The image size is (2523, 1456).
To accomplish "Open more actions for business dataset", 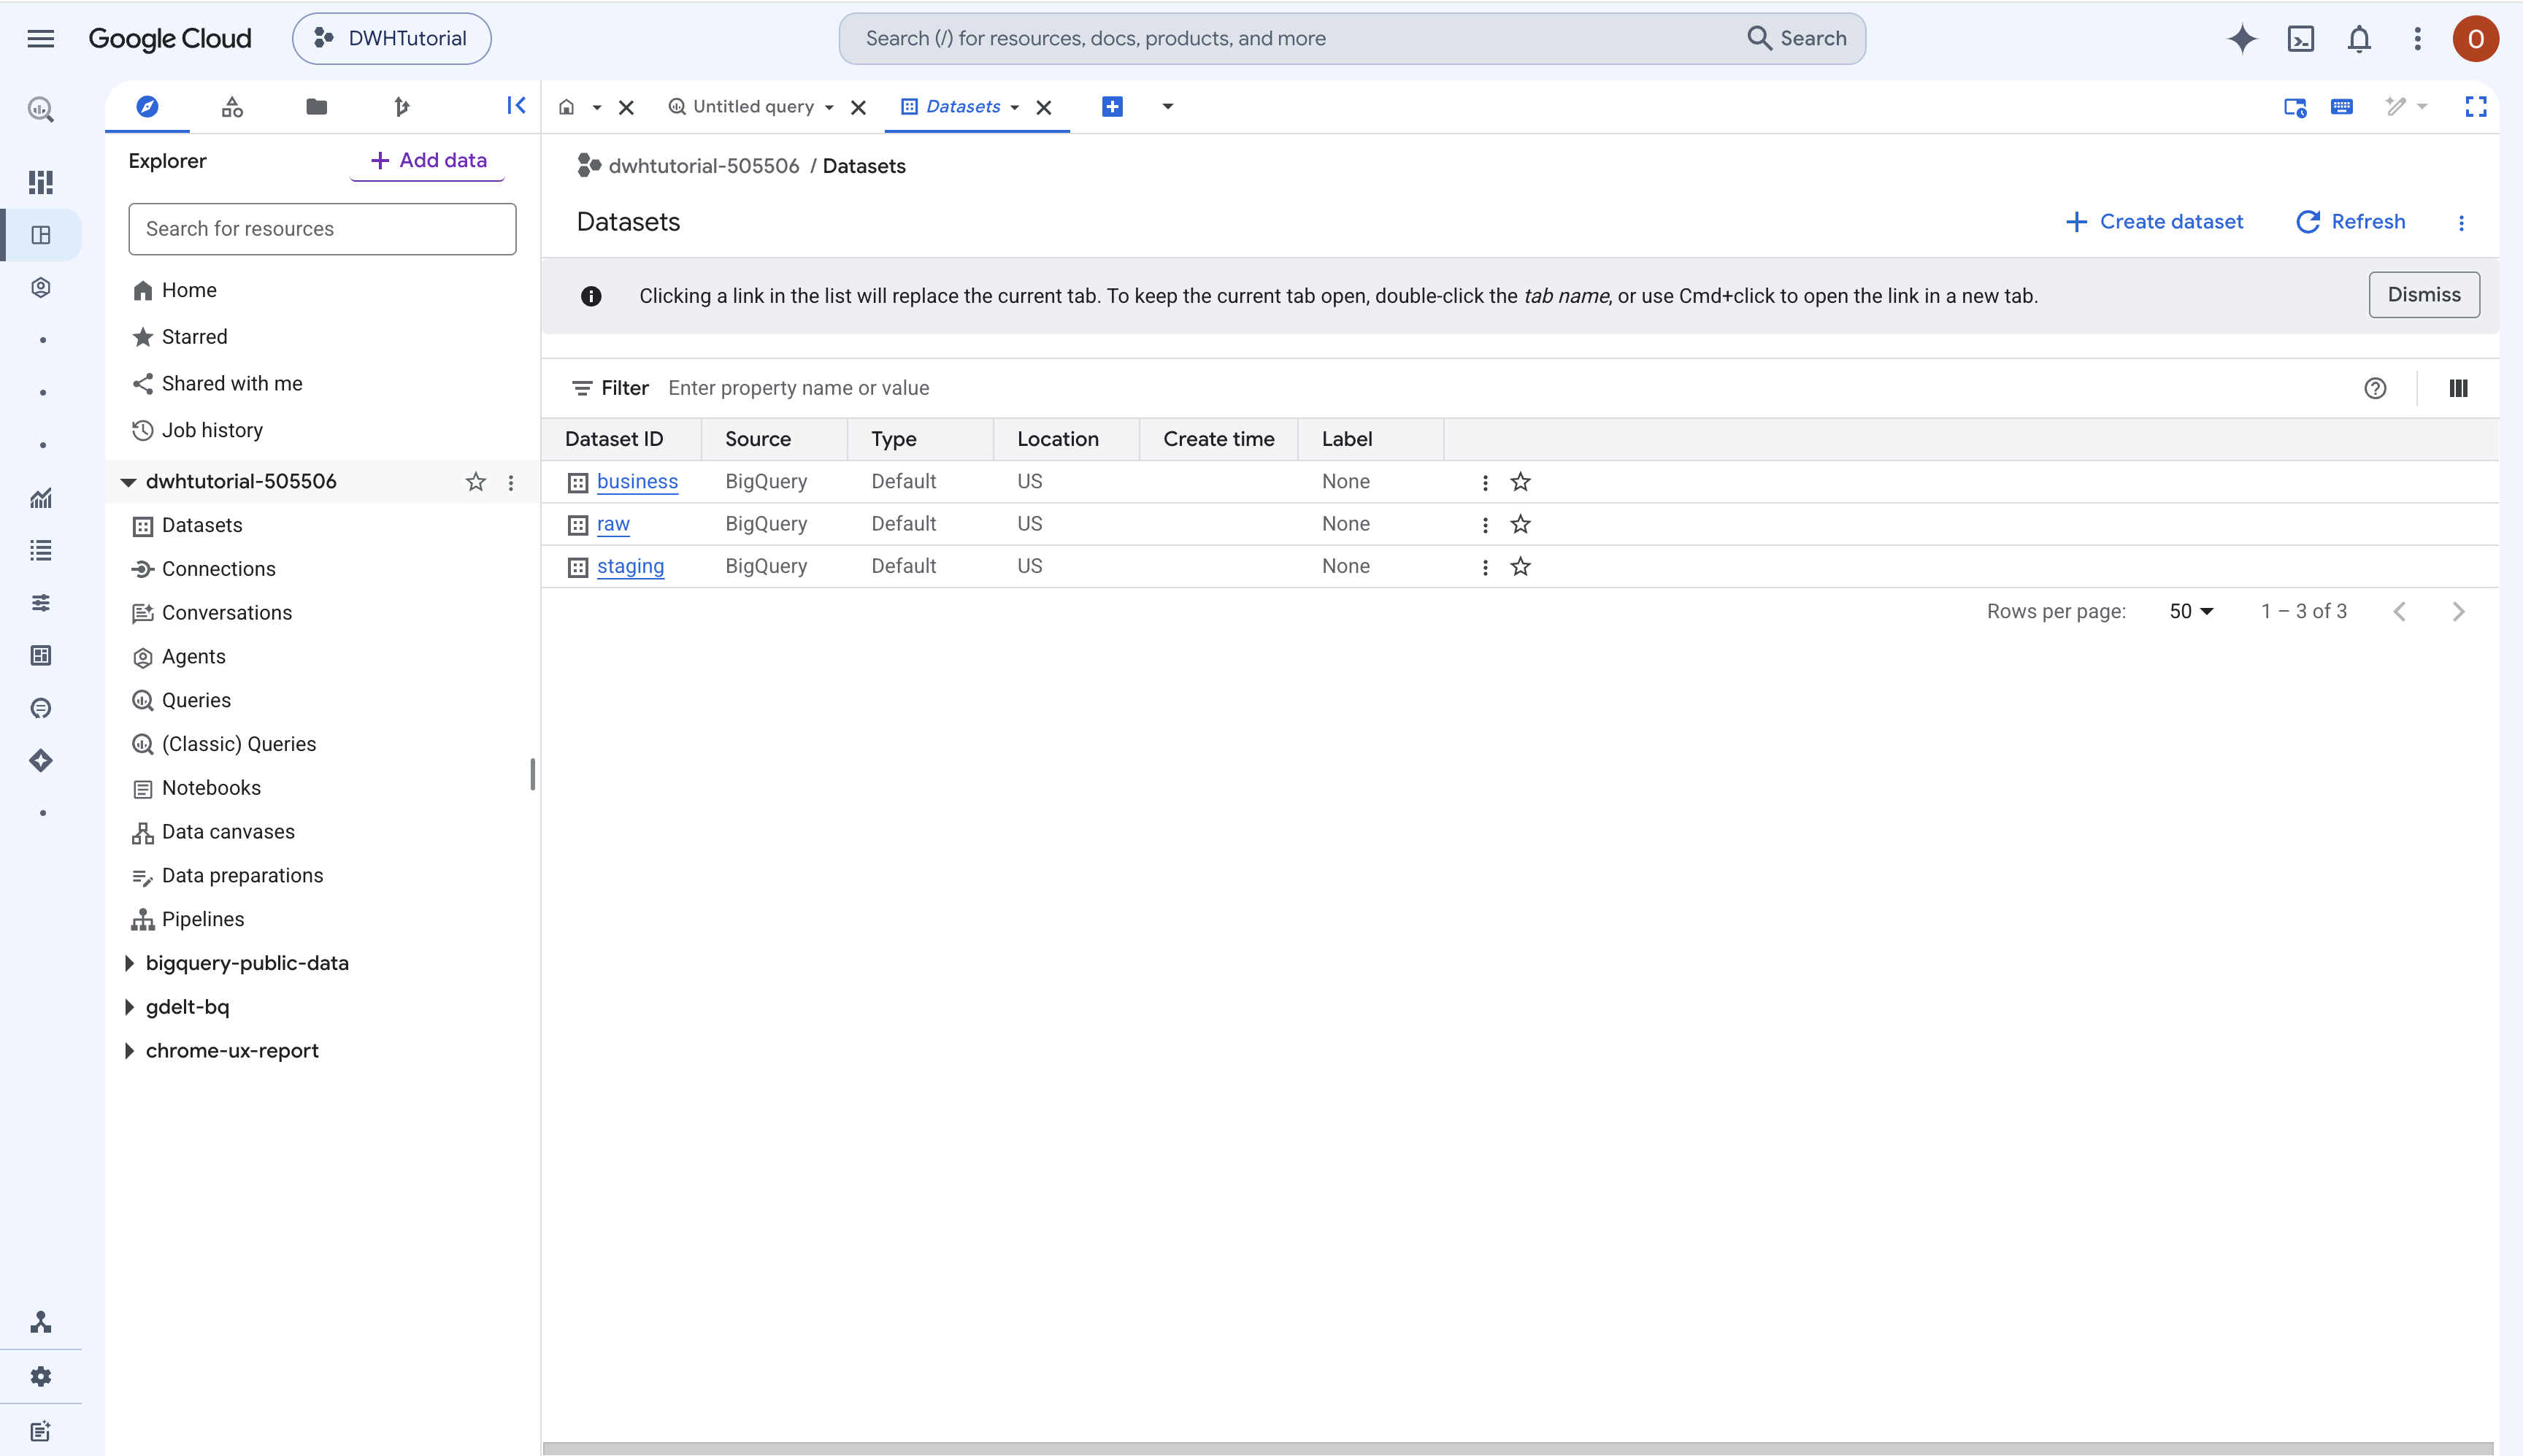I will [x=1485, y=482].
